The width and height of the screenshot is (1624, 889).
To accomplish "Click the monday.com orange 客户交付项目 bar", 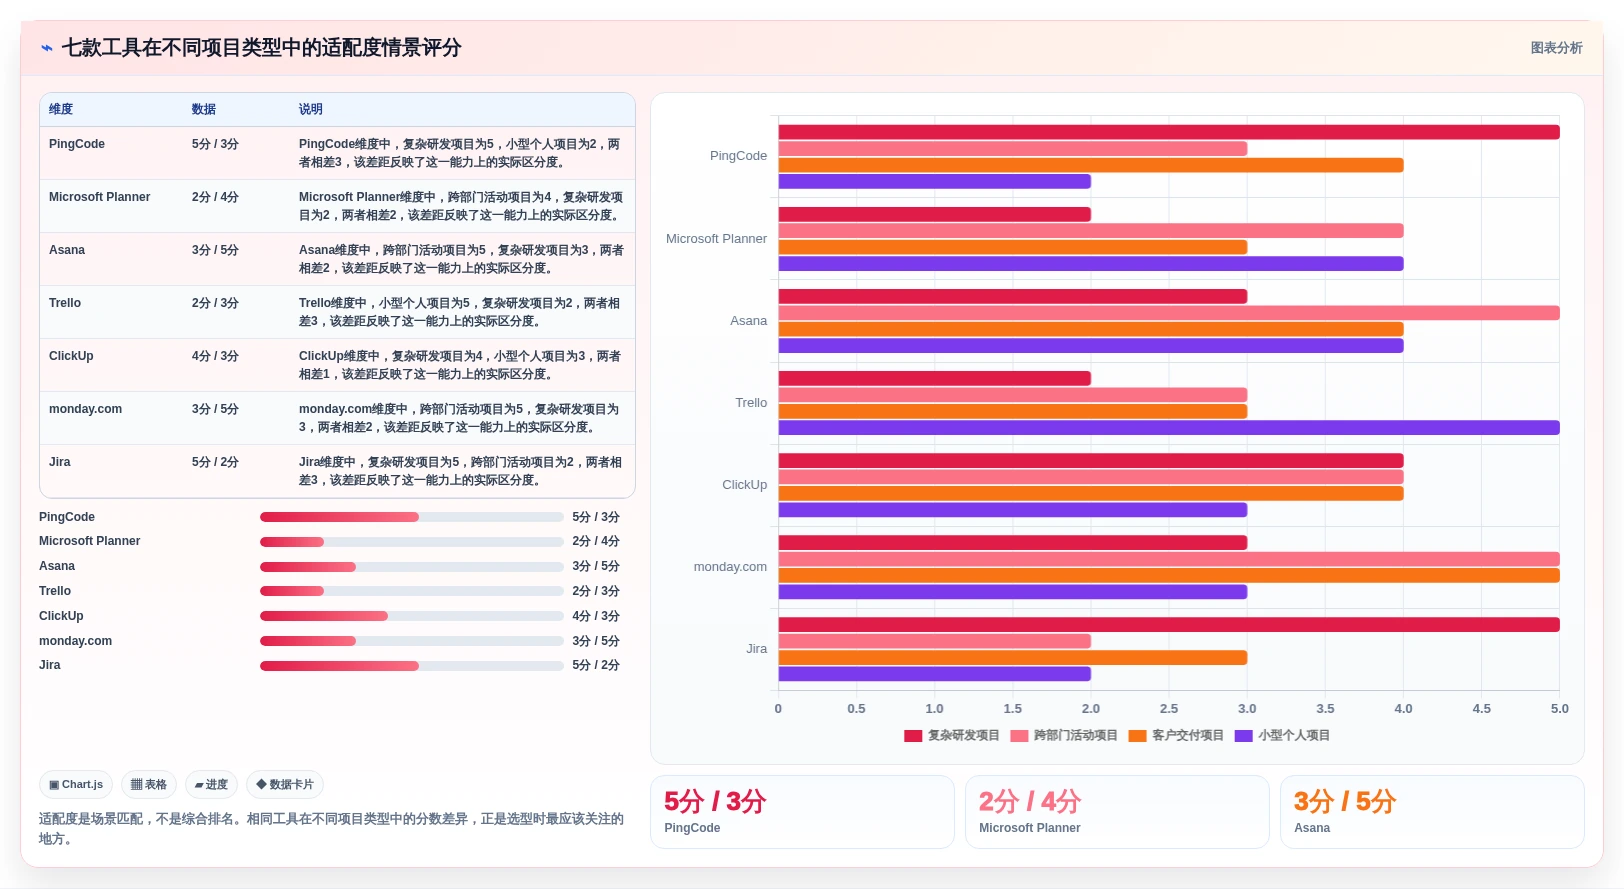I will click(1169, 576).
